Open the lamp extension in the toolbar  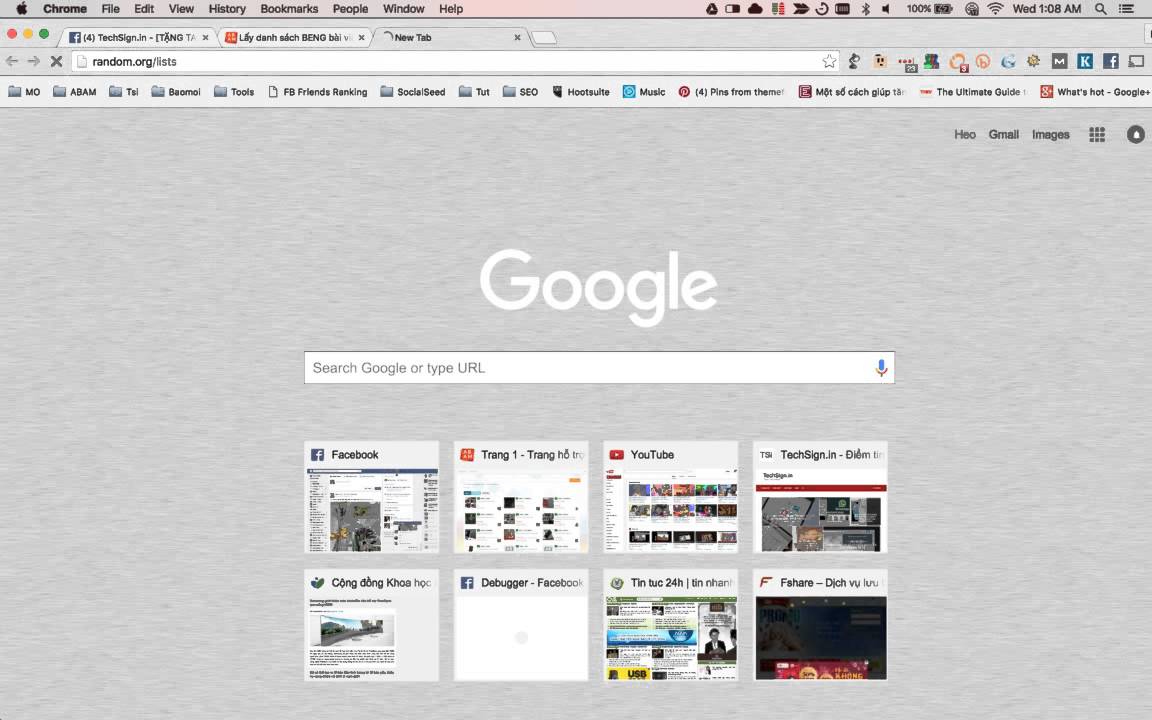pos(854,62)
